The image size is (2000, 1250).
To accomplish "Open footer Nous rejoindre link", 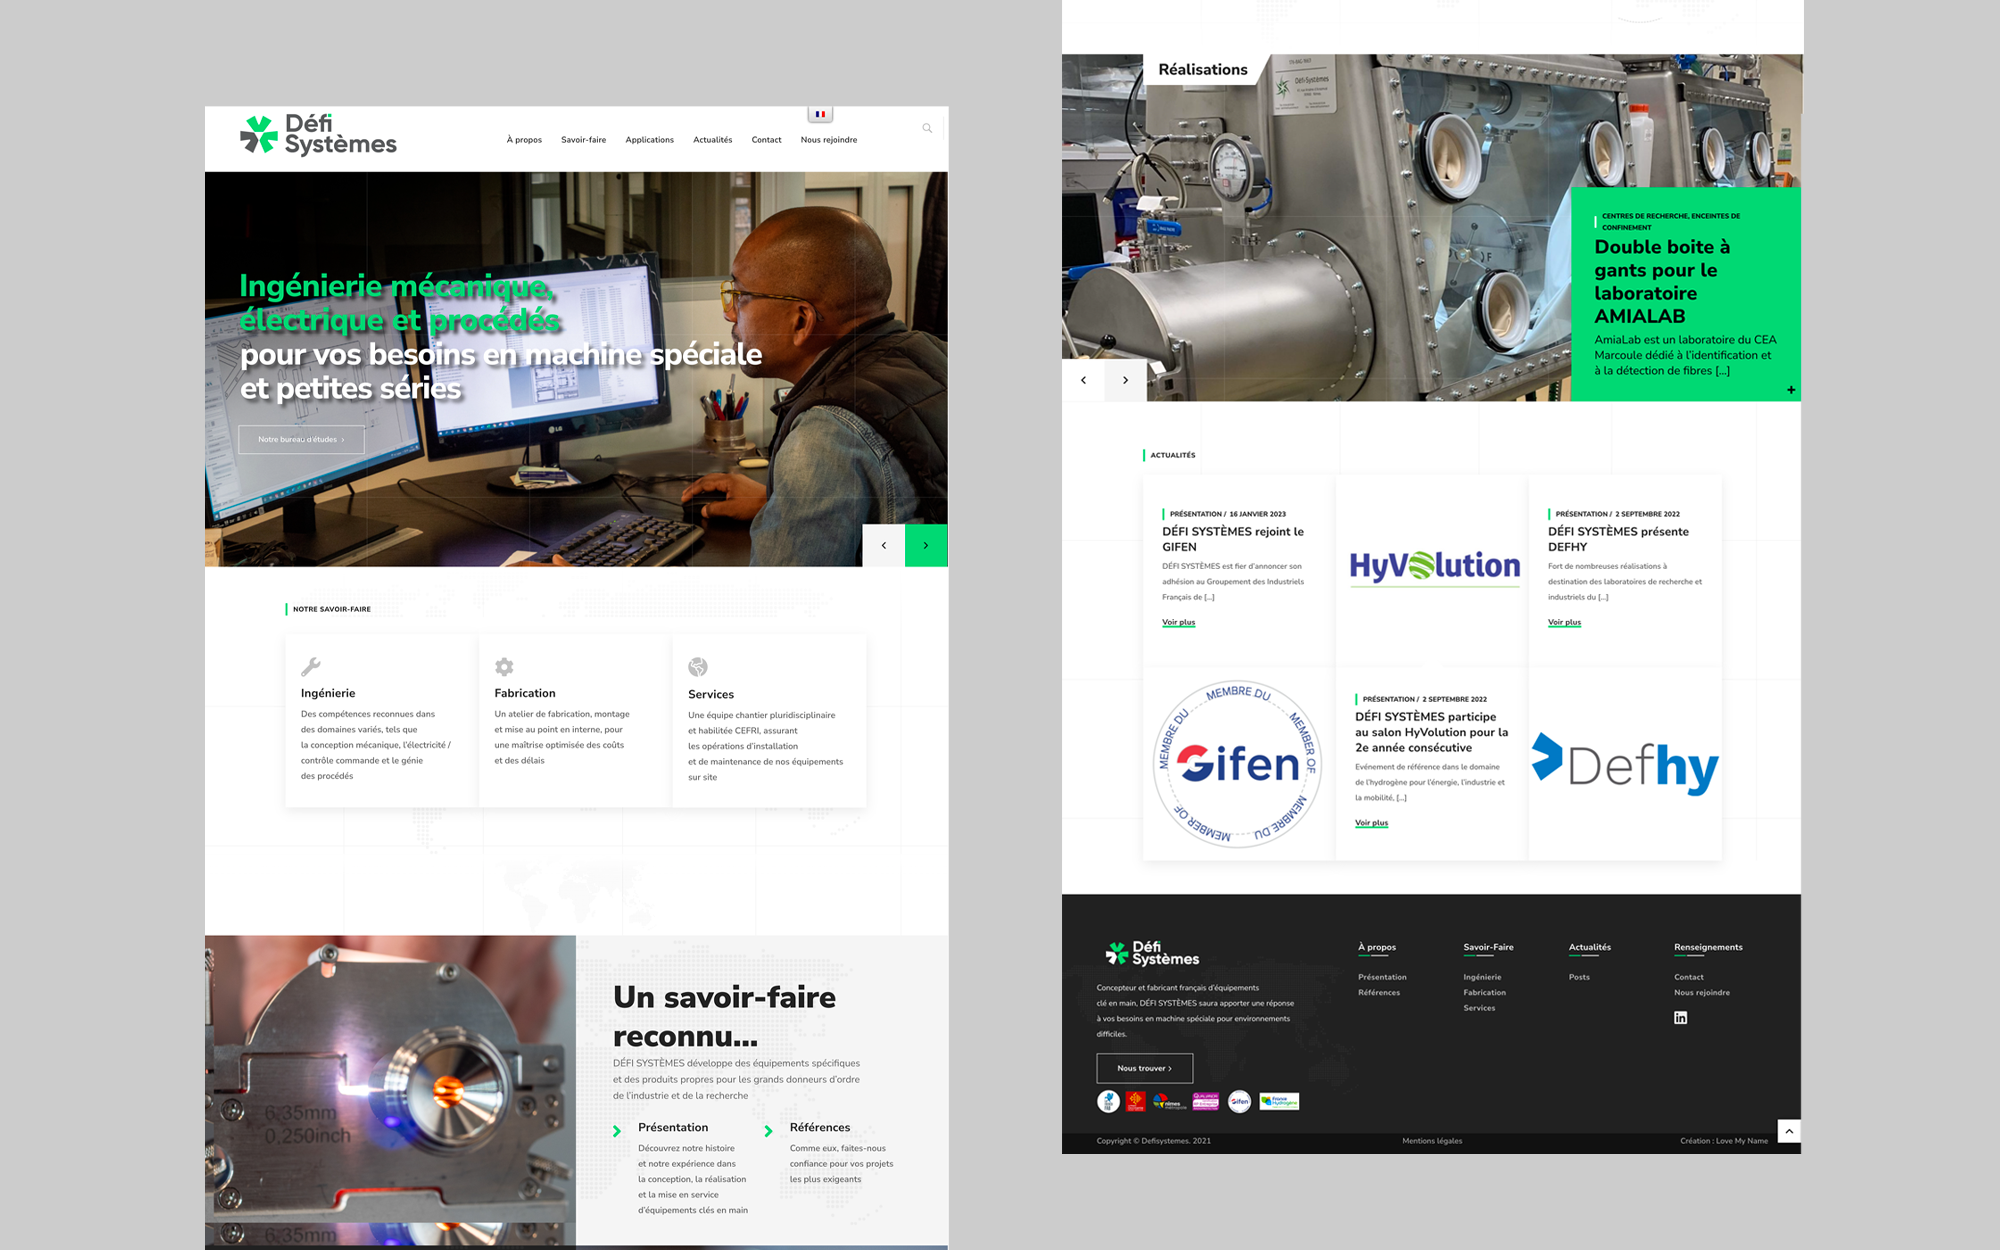I will point(1702,993).
